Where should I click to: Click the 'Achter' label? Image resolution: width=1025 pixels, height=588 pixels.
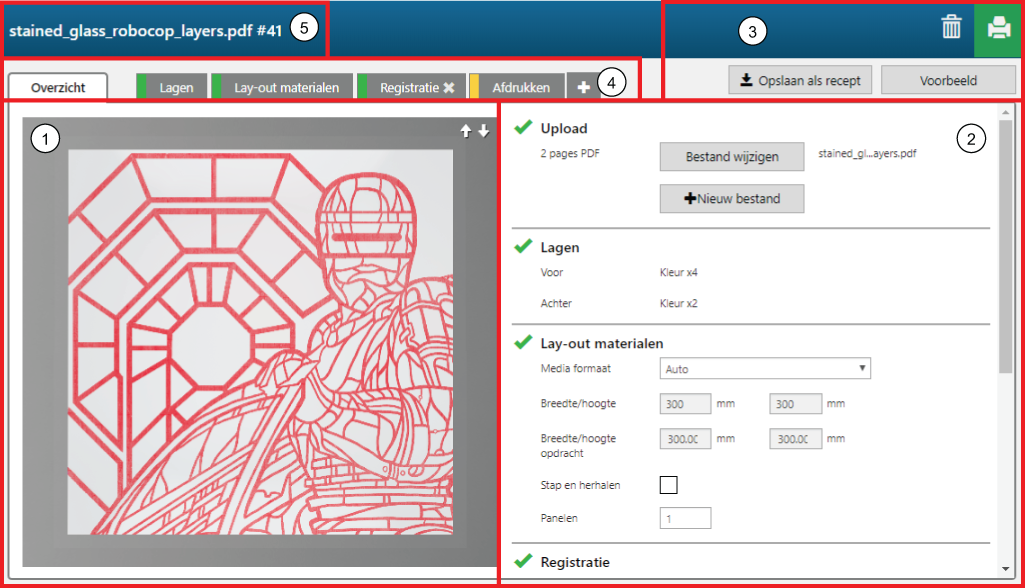pos(556,303)
